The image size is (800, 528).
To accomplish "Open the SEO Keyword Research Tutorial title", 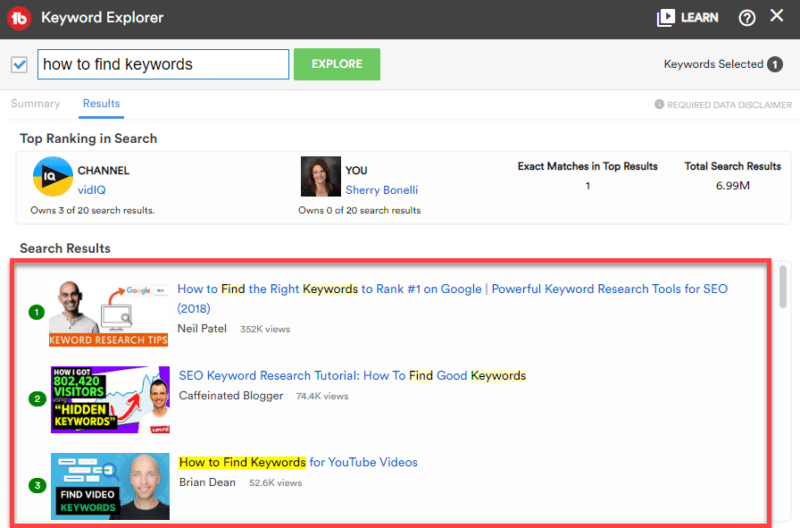I will pyautogui.click(x=352, y=376).
